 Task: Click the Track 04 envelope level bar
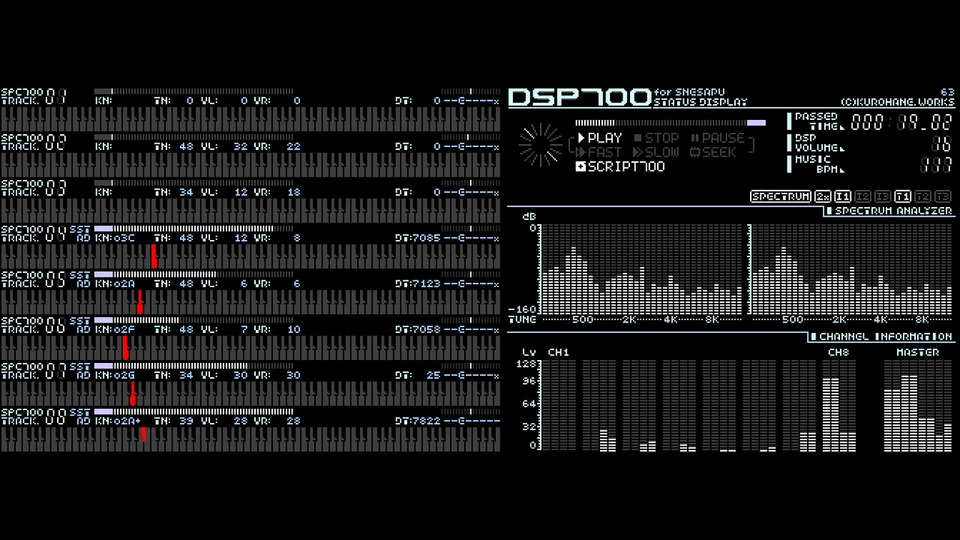(194, 229)
